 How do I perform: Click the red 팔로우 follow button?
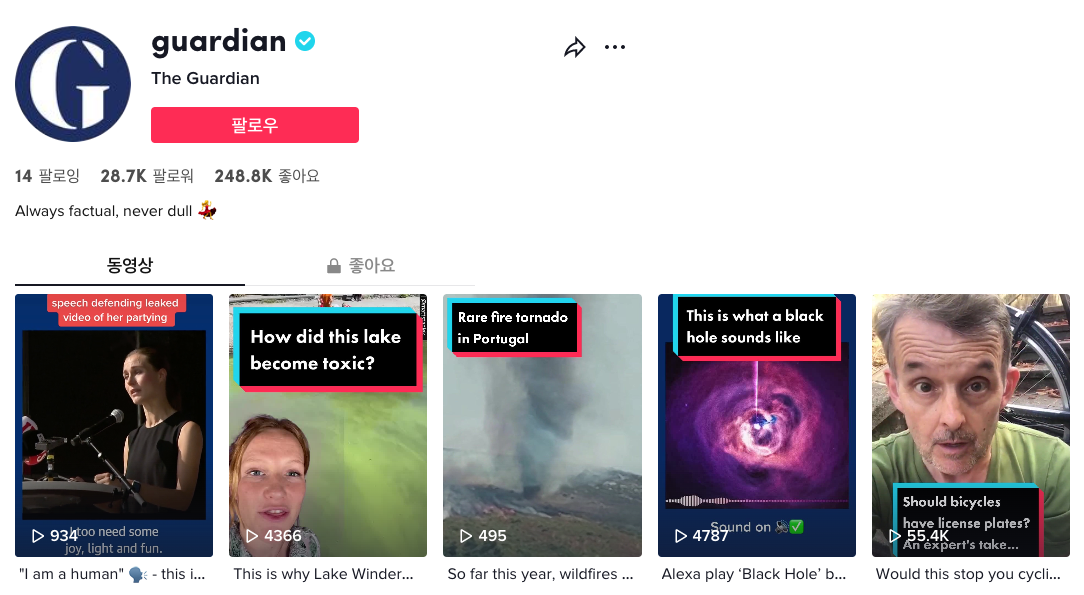click(255, 125)
